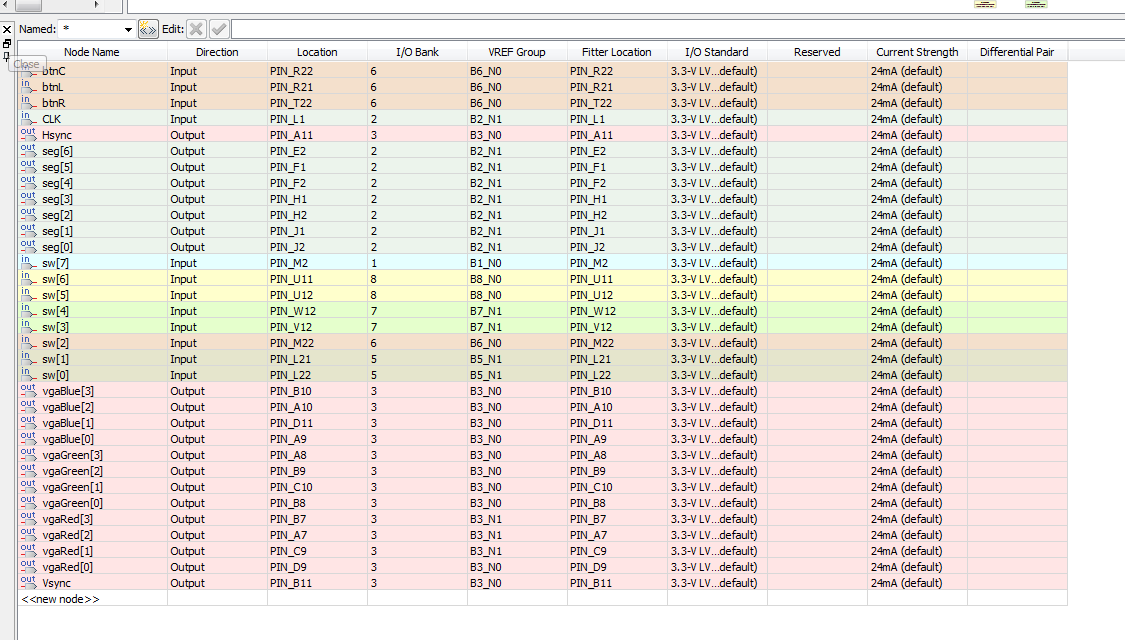Select the seg[5] node name cell
This screenshot has width=1125, height=640.
pos(93,167)
